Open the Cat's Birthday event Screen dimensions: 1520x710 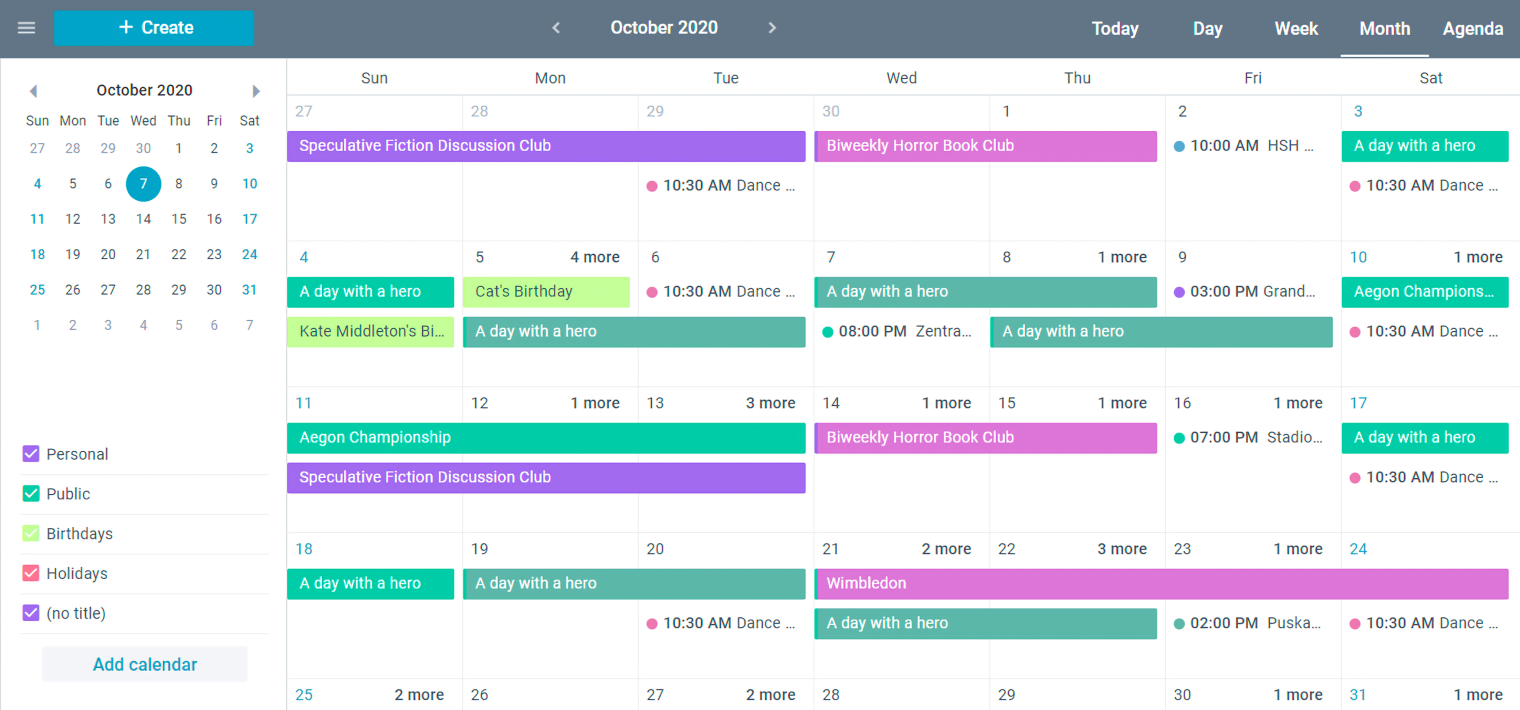(x=546, y=292)
